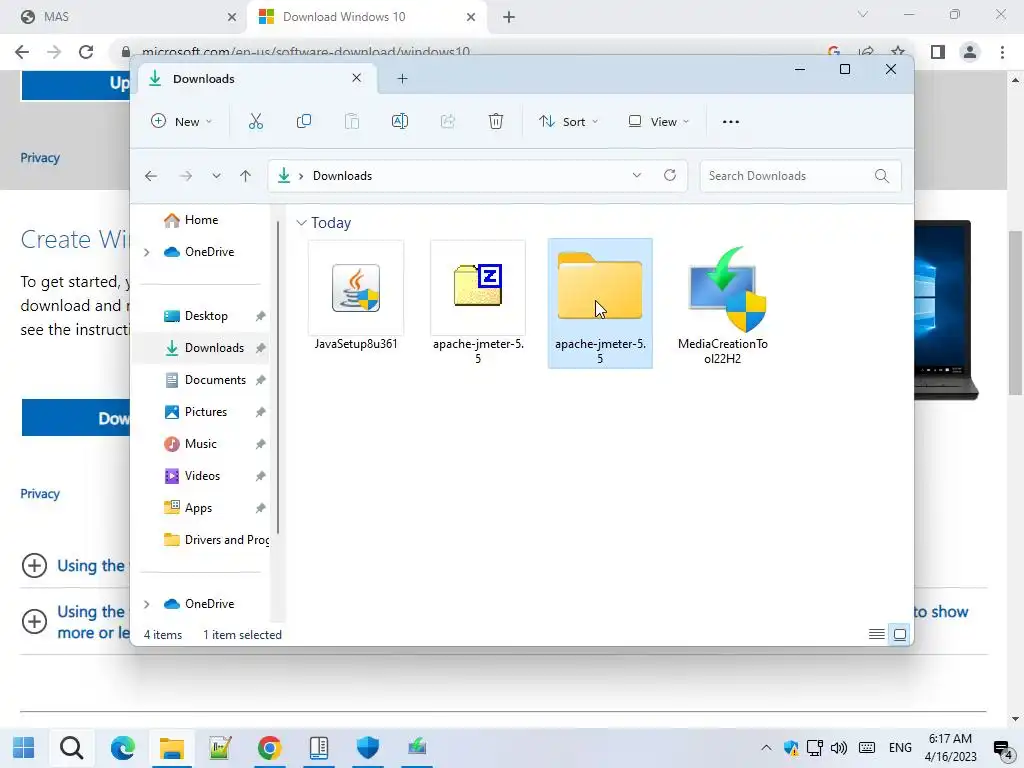Go to Home in navigation pane

[201, 220]
